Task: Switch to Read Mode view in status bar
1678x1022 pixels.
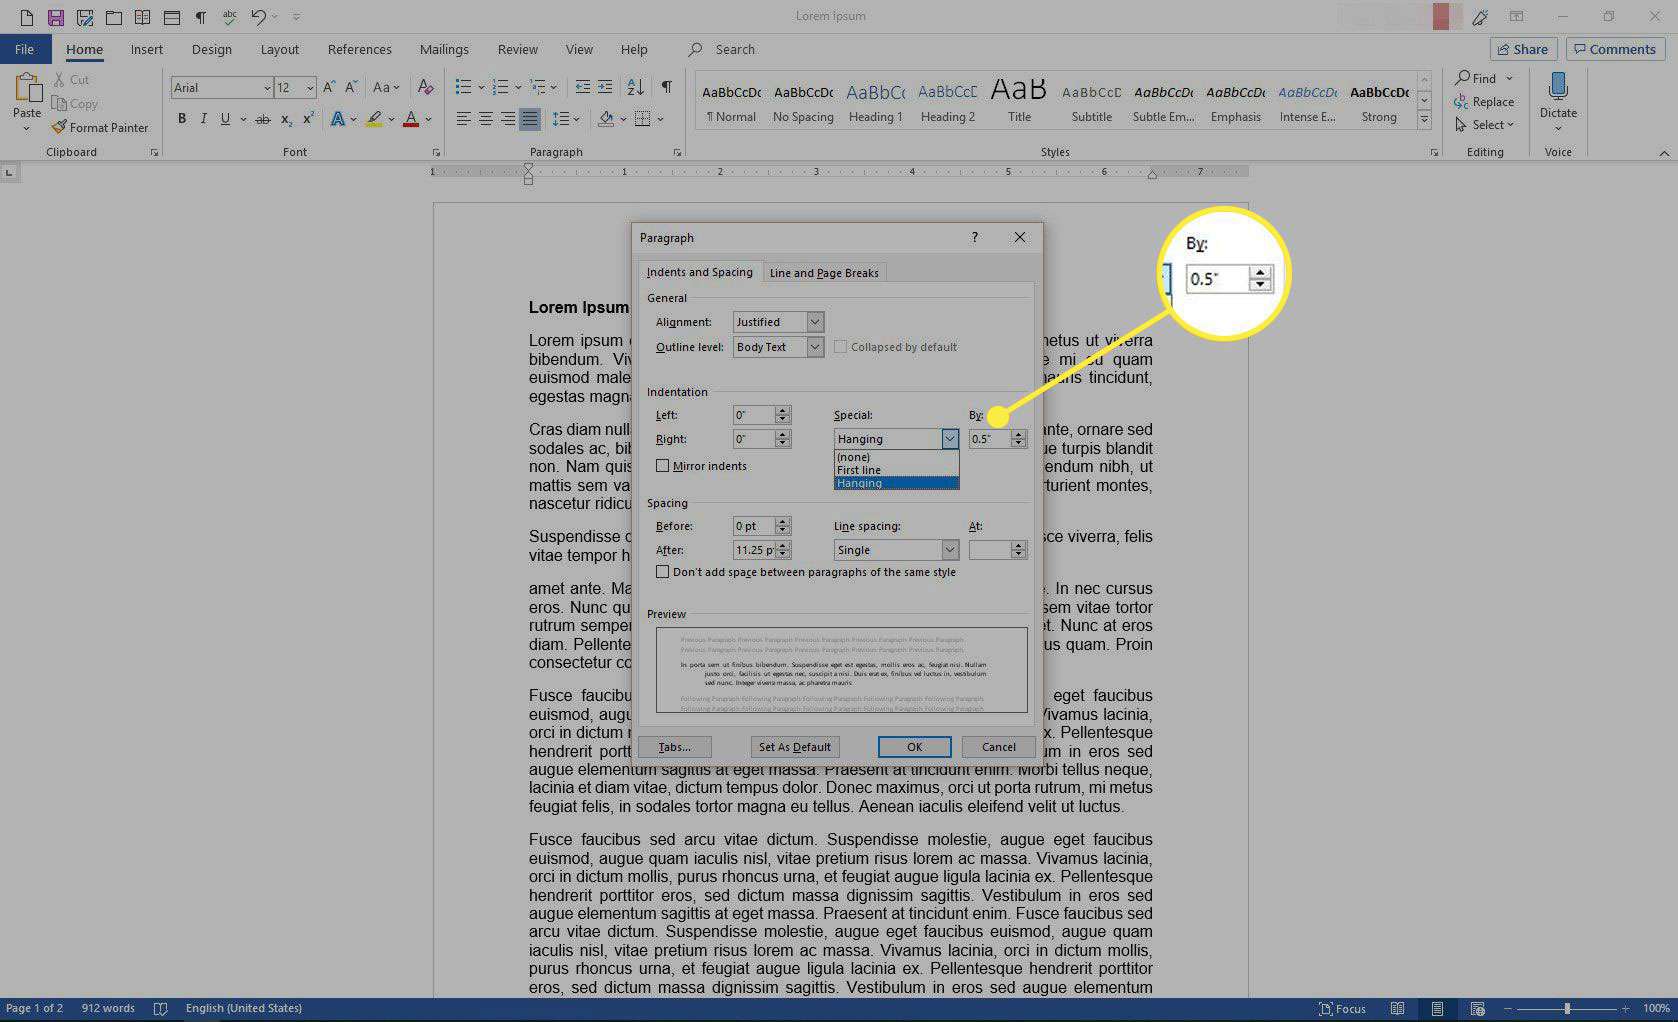Action: click(1398, 1008)
